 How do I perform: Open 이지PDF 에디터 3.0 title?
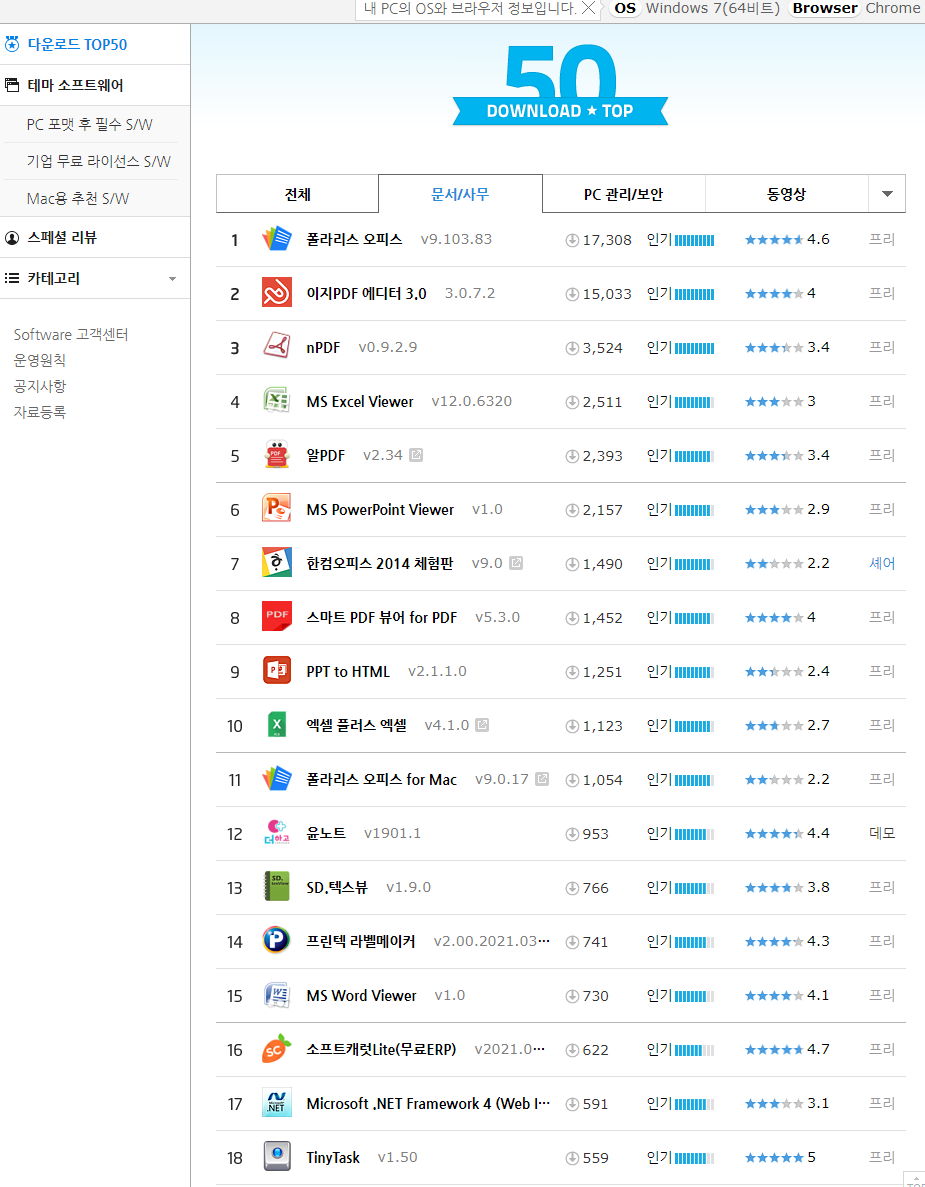pos(366,293)
